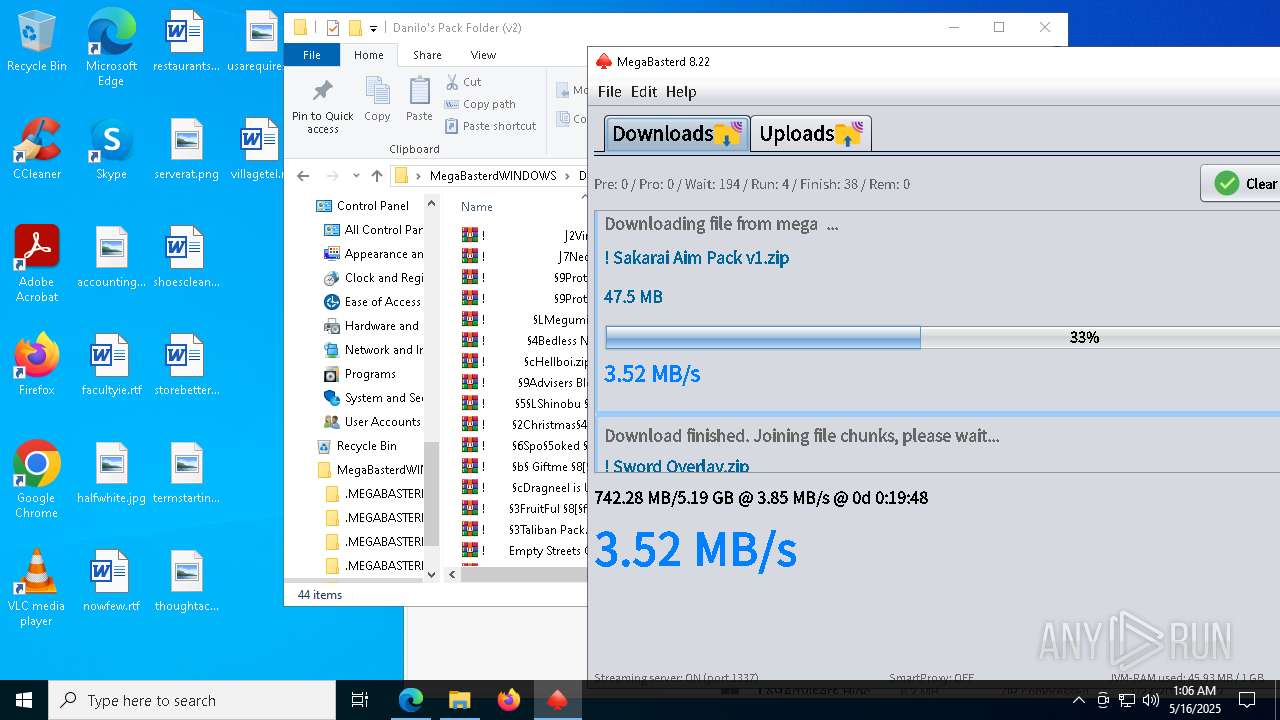Click the Sakarai Aim Pack v1.zip progress bar
Viewport: 1280px width, 720px height.
(x=942, y=337)
